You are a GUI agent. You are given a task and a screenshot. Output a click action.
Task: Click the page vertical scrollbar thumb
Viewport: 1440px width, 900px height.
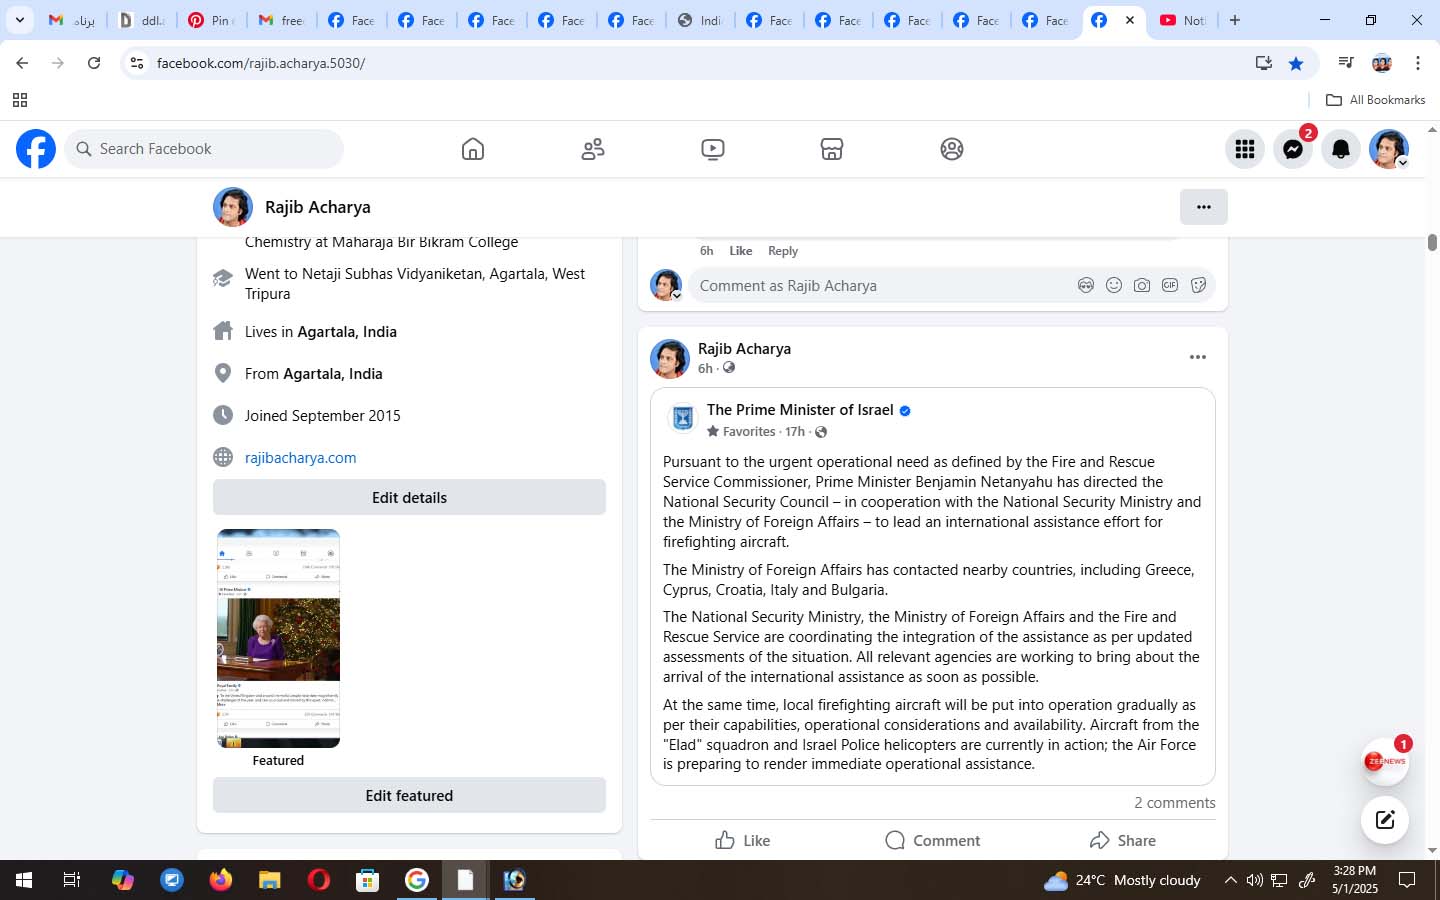coord(1432,242)
